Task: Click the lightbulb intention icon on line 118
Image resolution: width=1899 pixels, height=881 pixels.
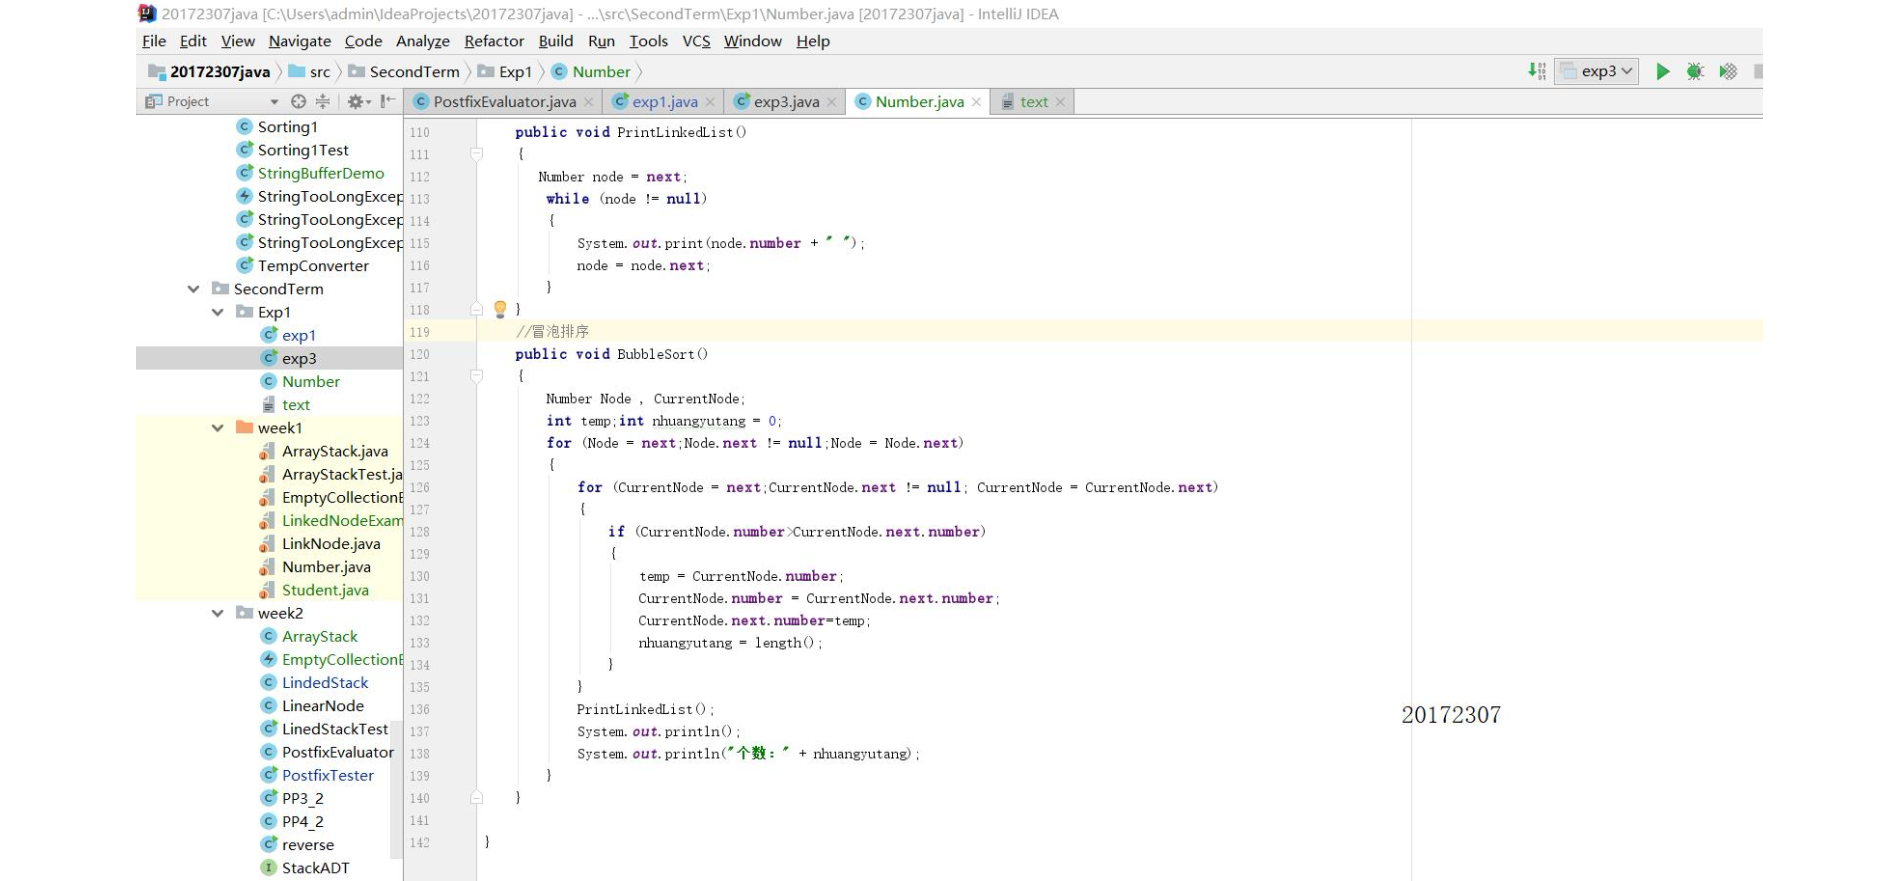Action: [500, 309]
